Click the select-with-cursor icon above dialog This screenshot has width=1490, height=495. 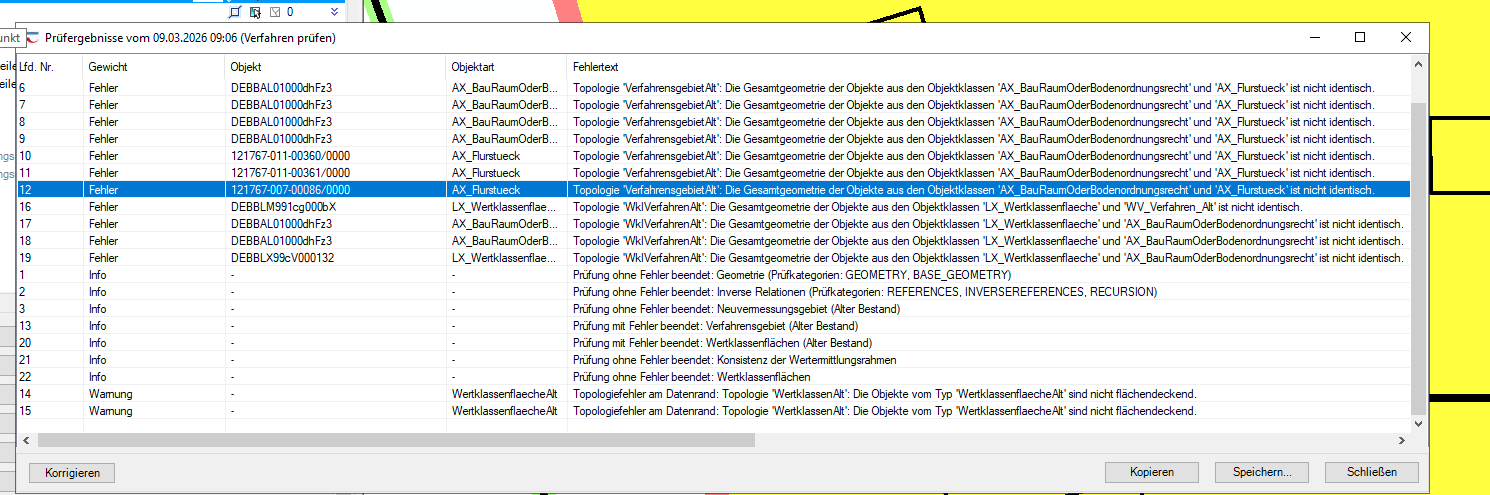[x=255, y=12]
